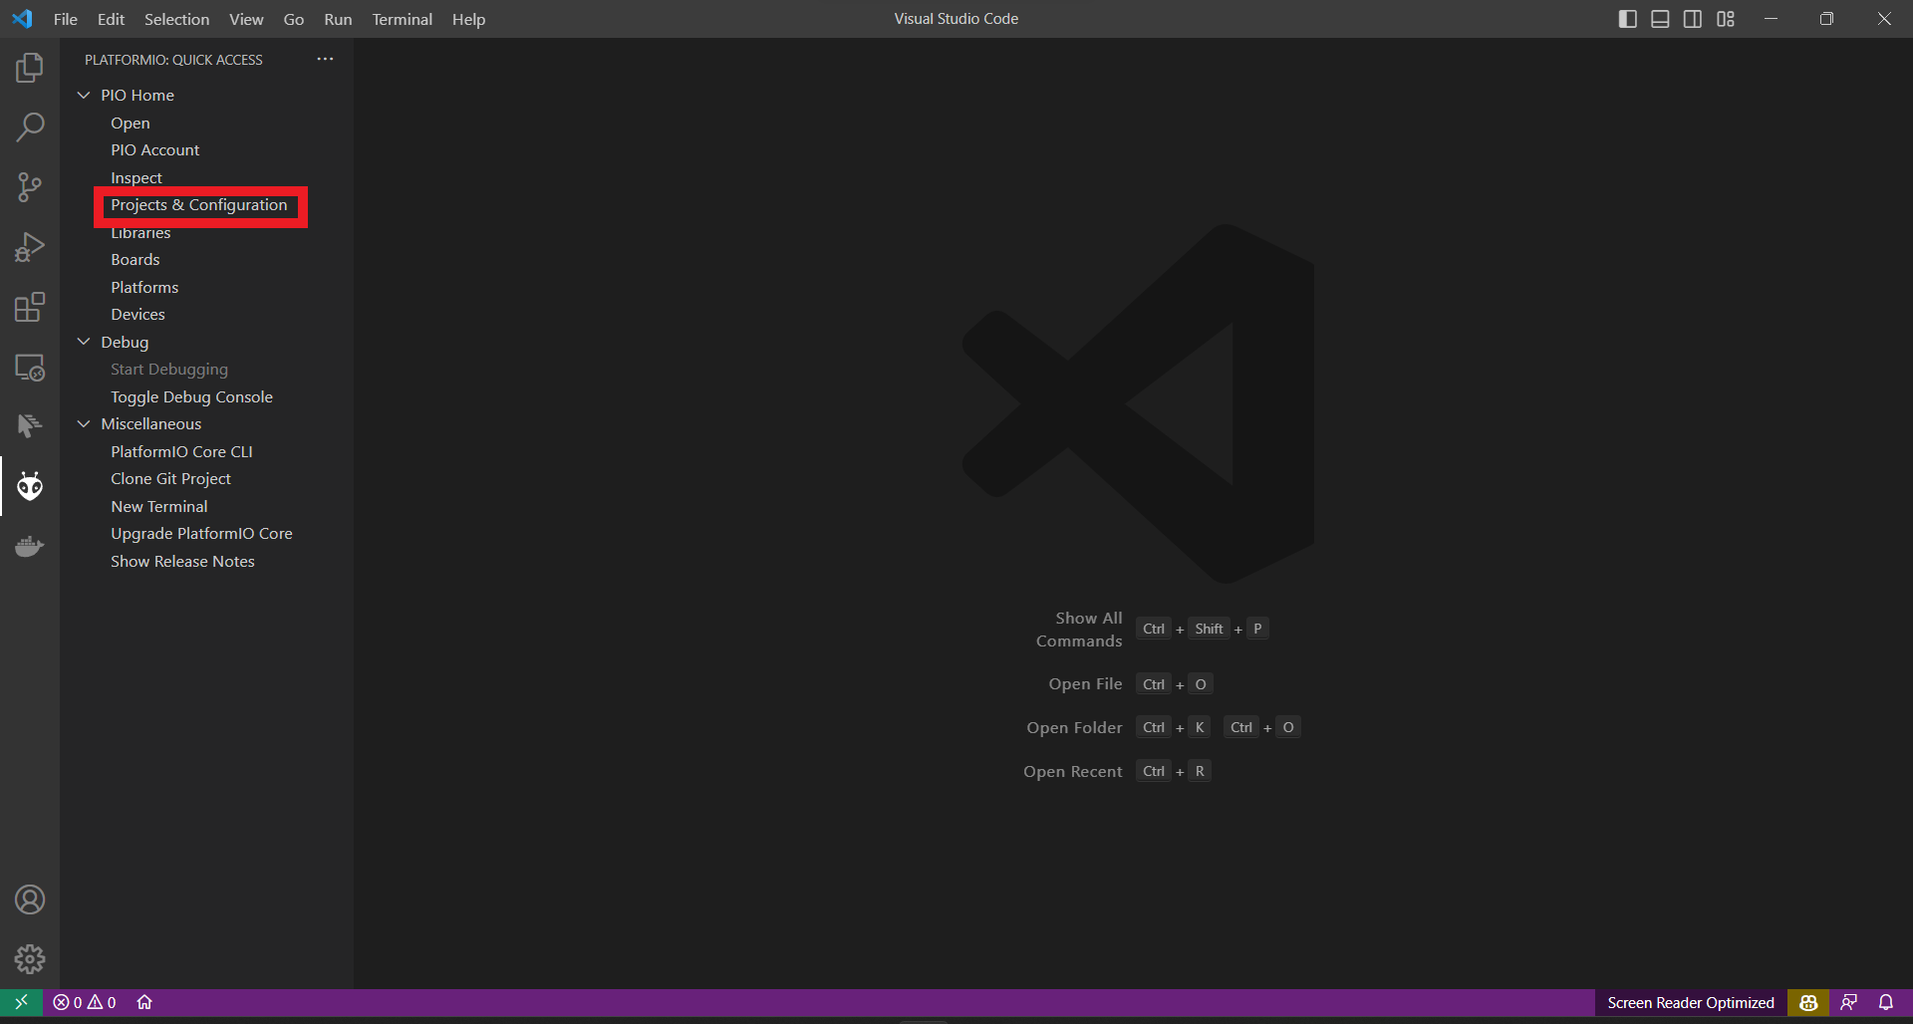Open the PlatformIO Home via status bar house icon

pos(144,1001)
